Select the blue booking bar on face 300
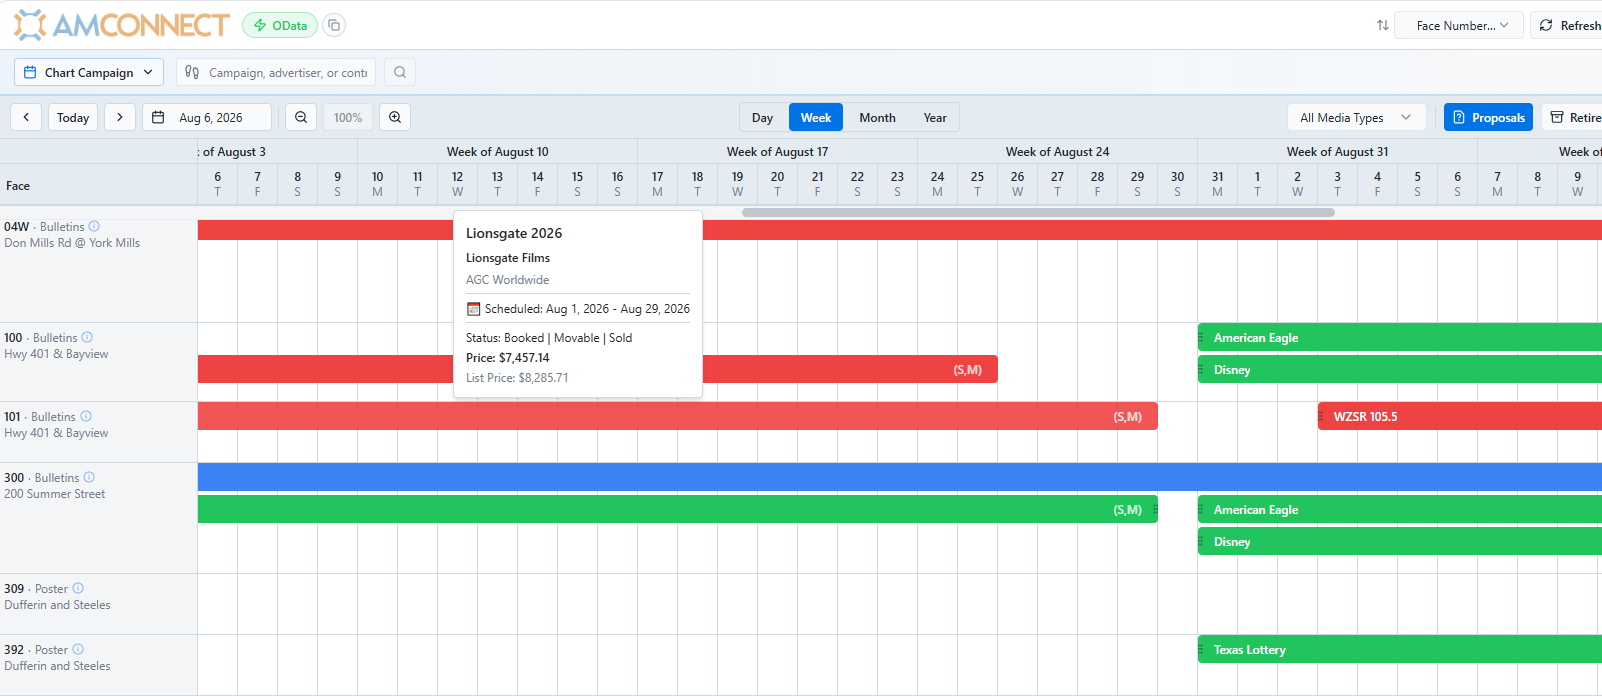 coord(900,477)
